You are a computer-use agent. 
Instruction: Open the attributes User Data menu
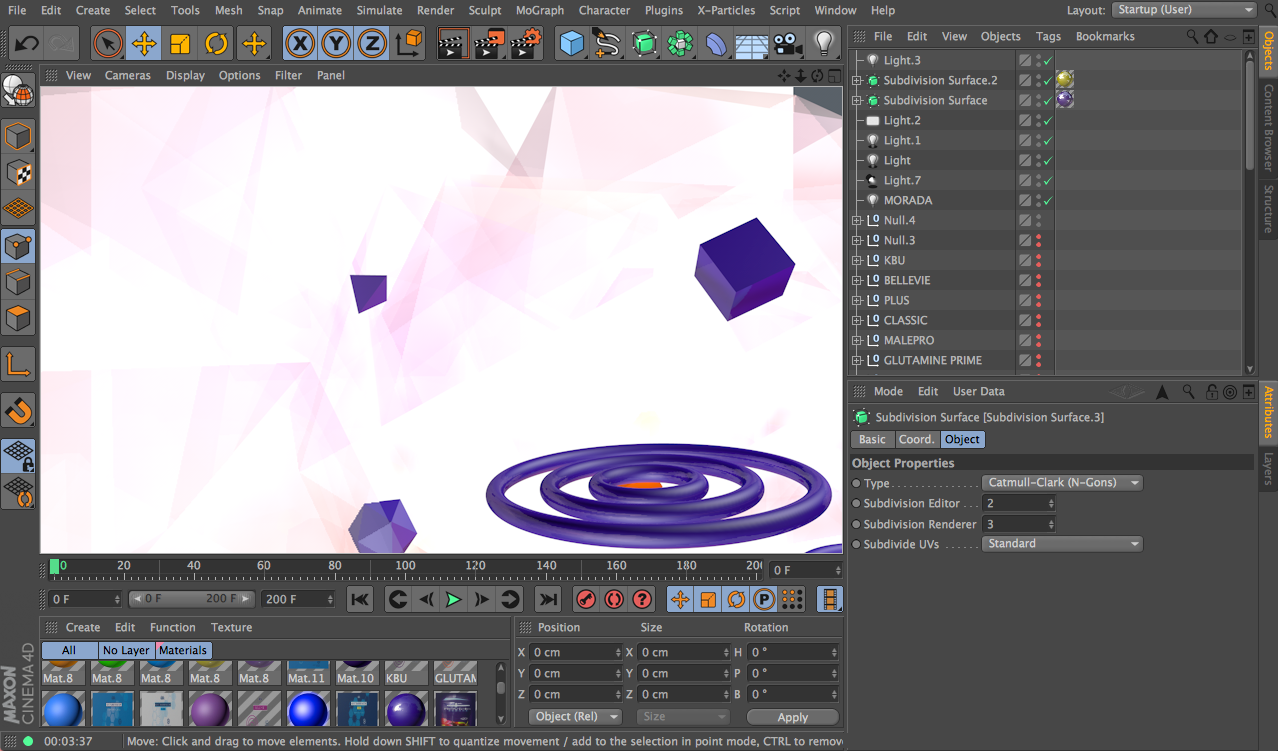point(978,392)
